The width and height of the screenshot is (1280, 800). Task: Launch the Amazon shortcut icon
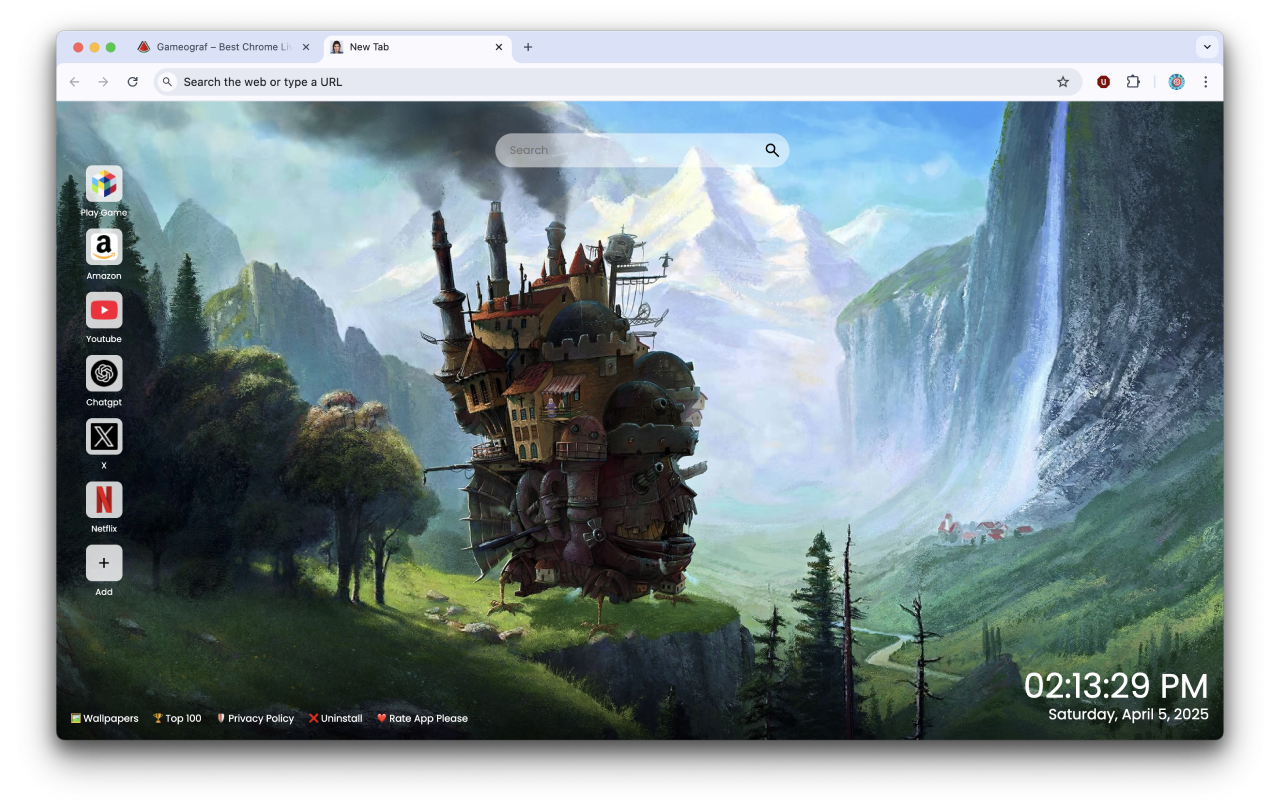coord(104,248)
